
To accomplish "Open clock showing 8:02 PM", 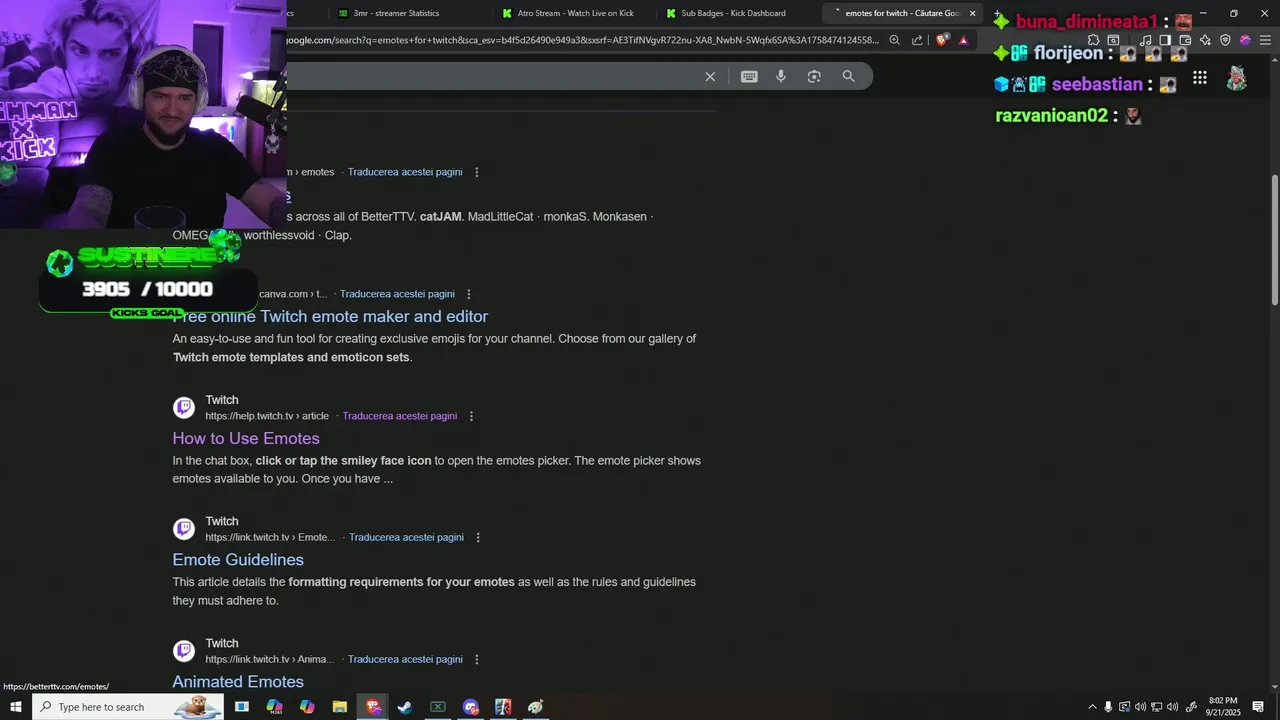I will [1223, 707].
